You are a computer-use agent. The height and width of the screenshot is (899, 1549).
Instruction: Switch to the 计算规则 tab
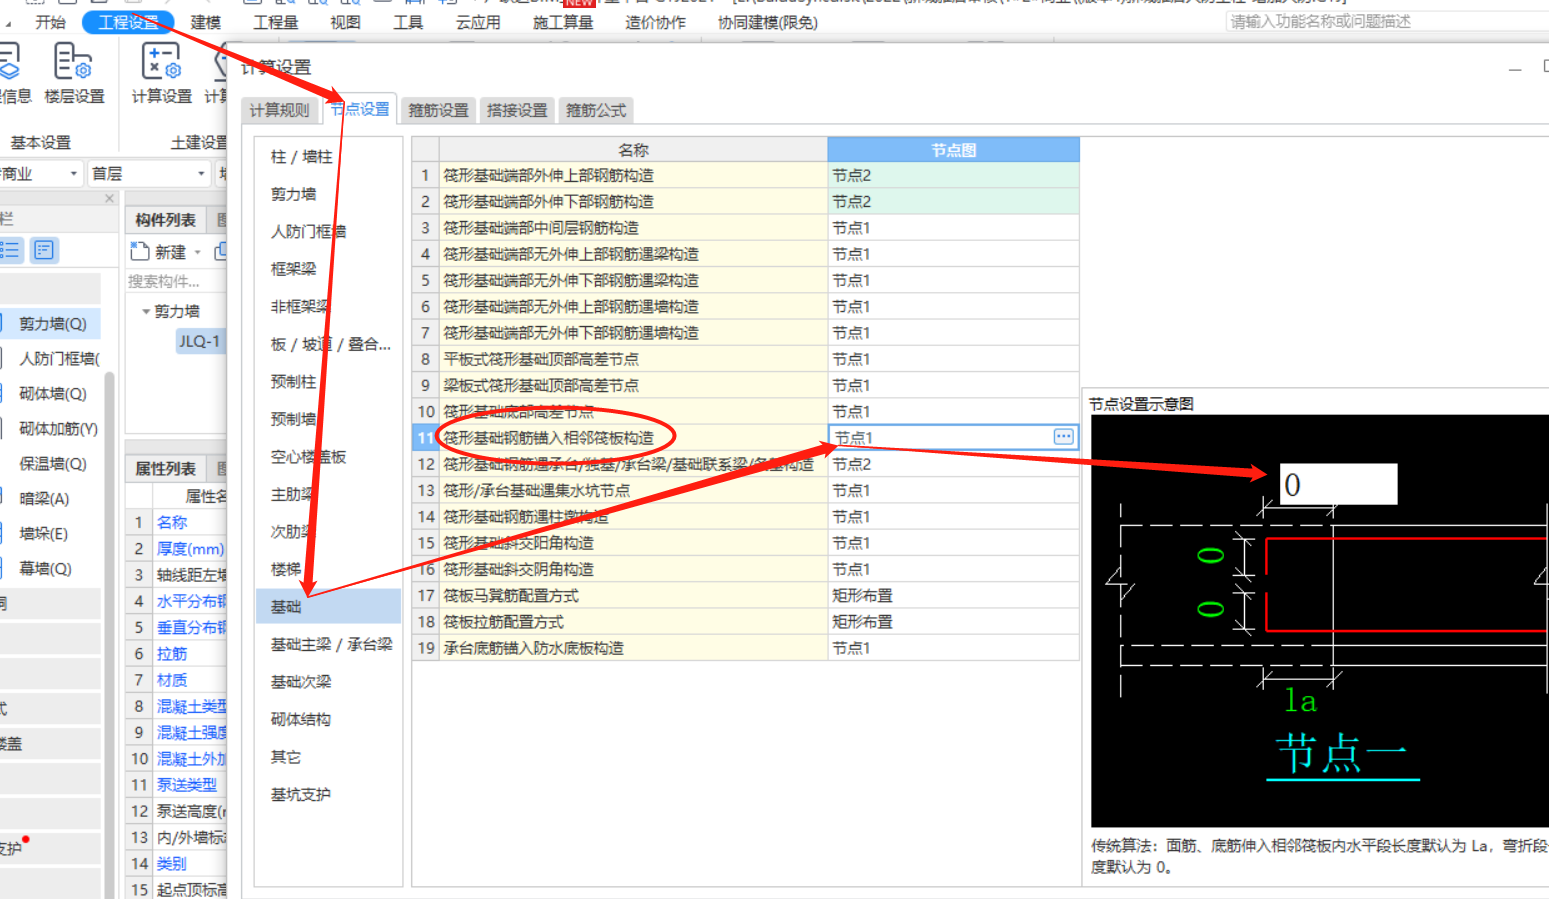click(x=279, y=110)
